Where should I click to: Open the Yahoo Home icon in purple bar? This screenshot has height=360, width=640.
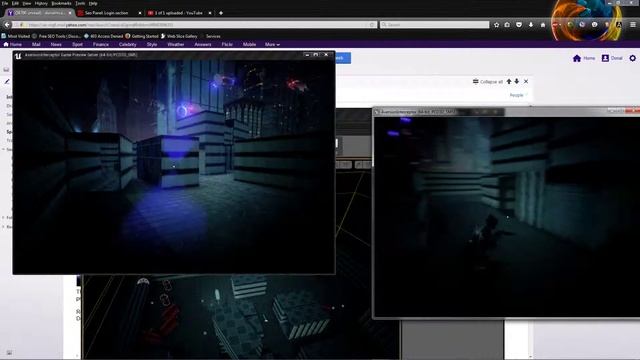6,44
